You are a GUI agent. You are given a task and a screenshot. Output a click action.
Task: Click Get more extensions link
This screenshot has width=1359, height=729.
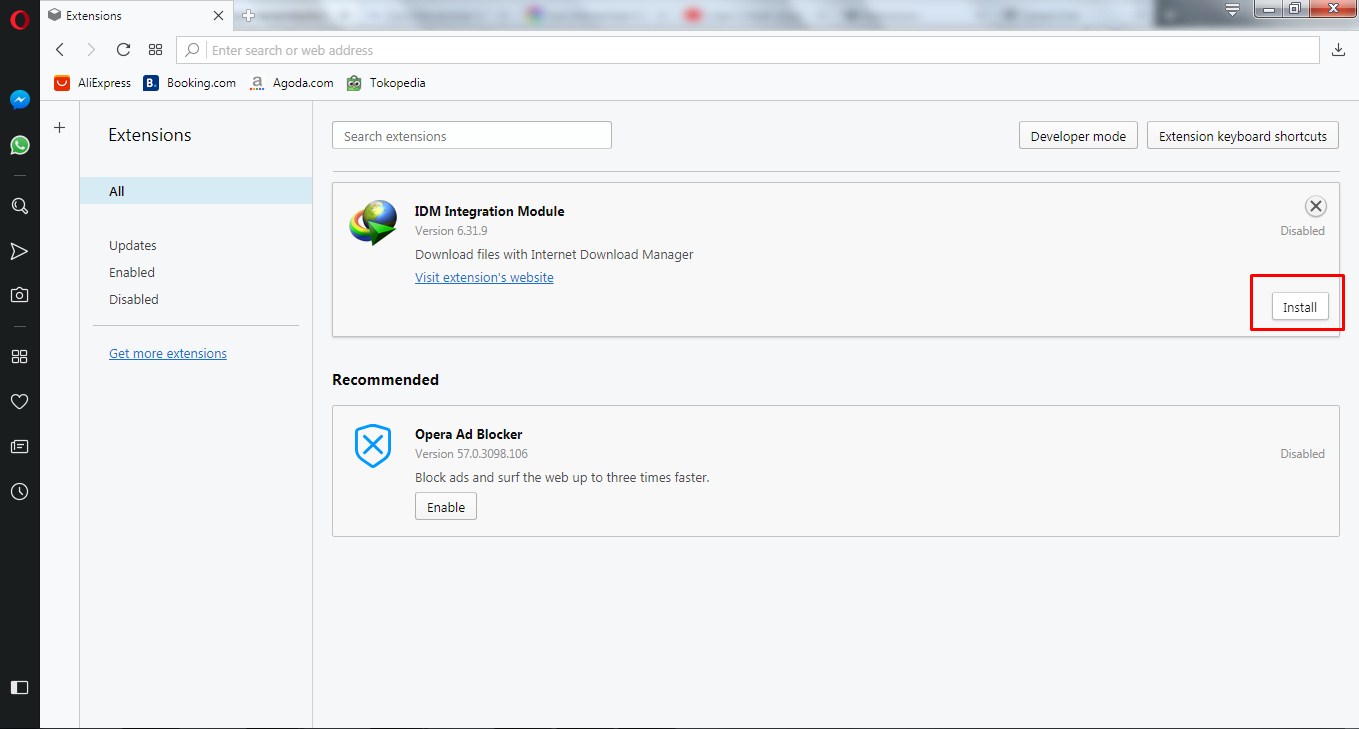(x=168, y=353)
